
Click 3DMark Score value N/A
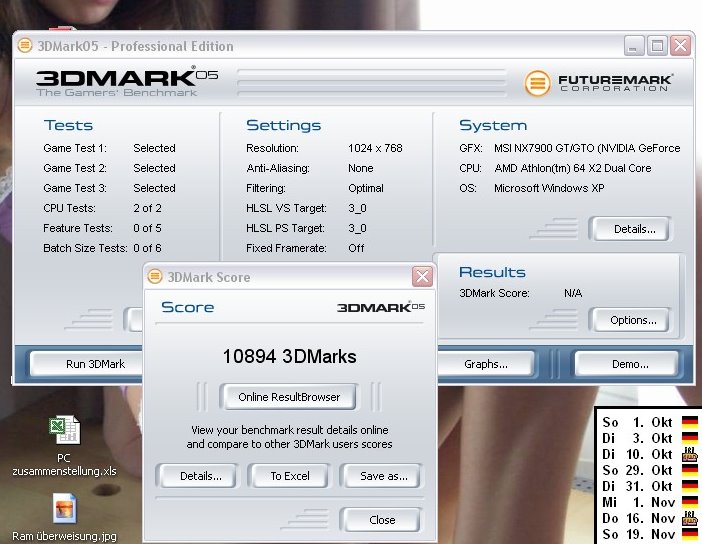coord(573,293)
